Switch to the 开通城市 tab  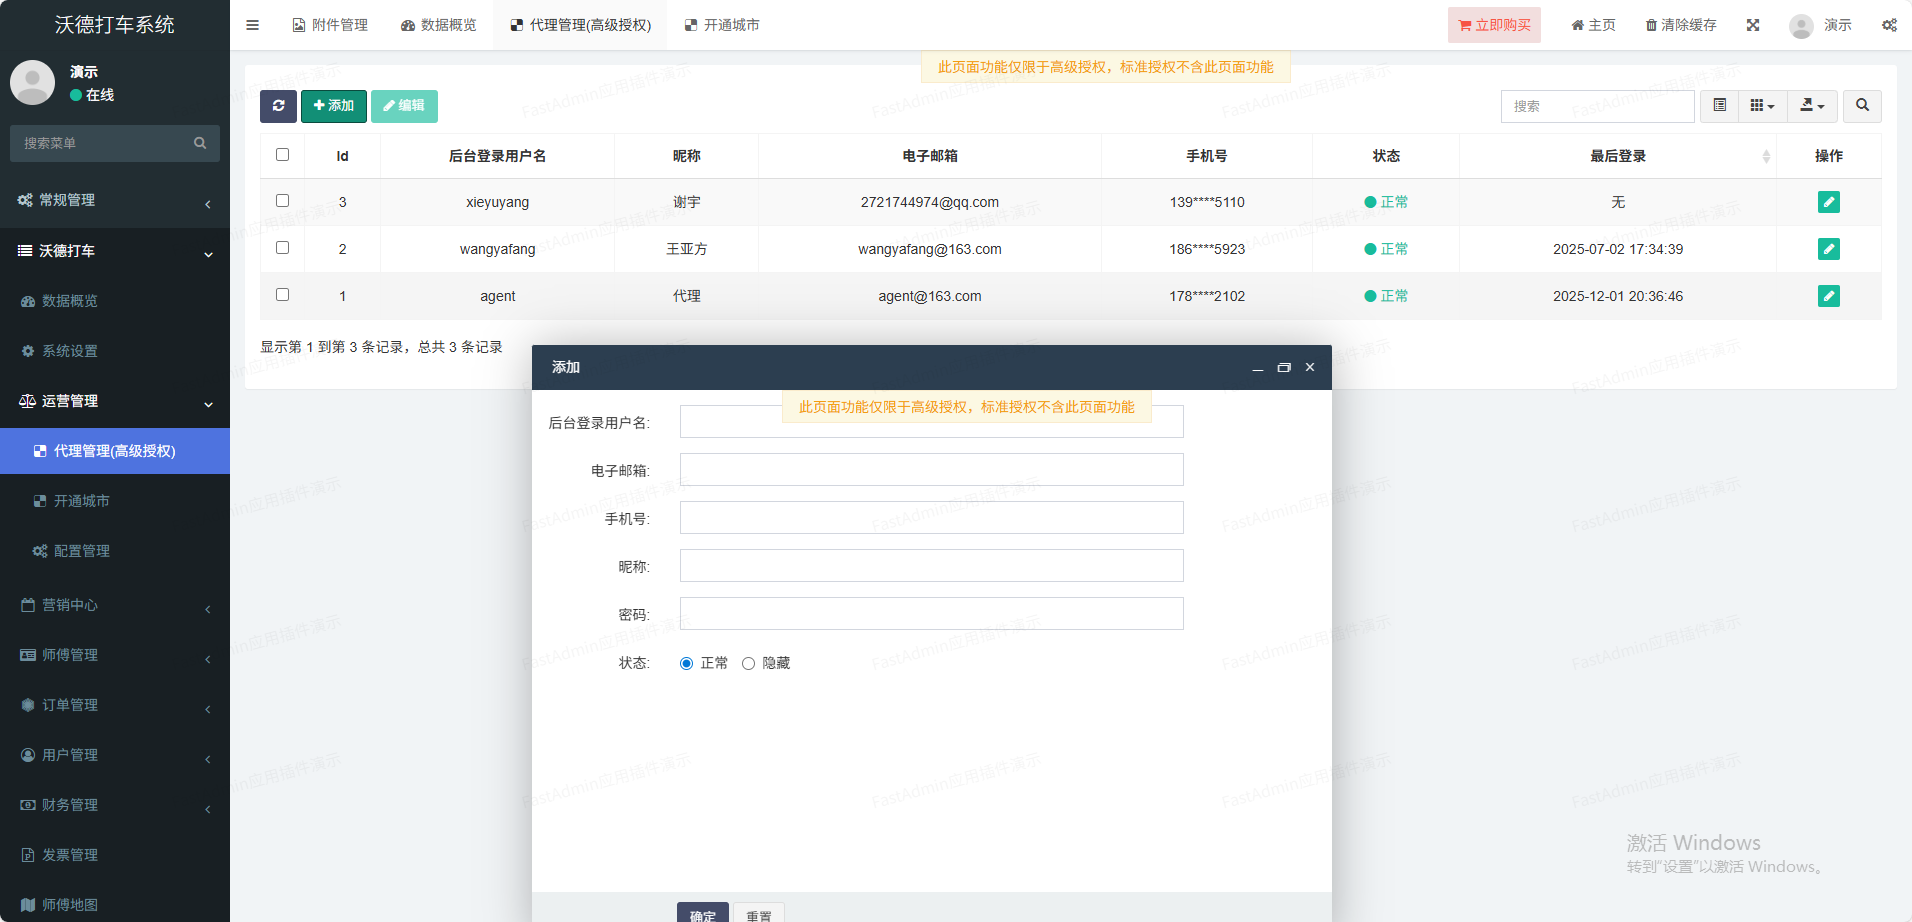coord(722,25)
